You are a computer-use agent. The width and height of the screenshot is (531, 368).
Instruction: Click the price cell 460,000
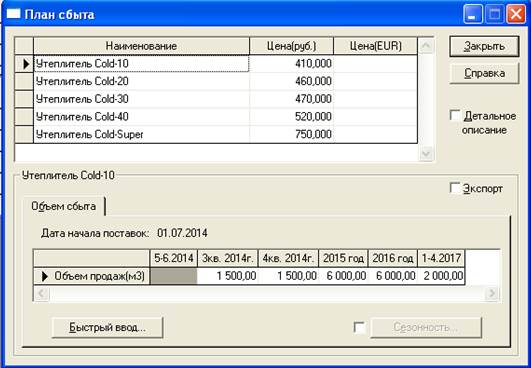pyautogui.click(x=292, y=81)
